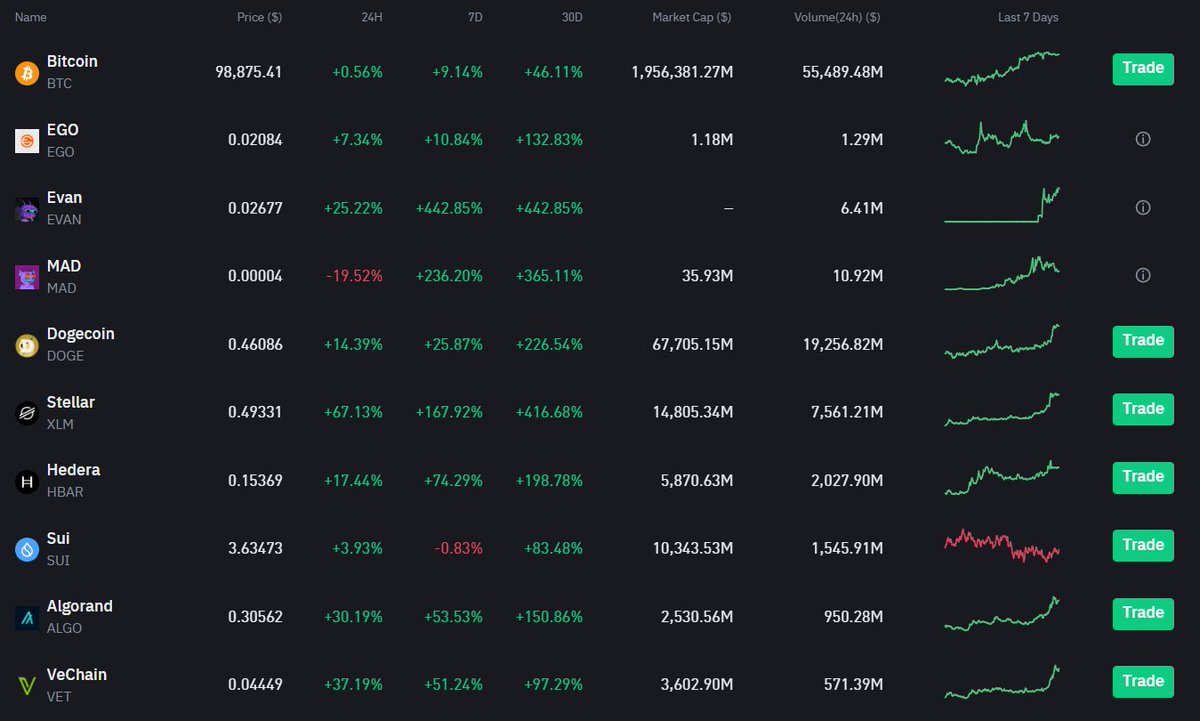Screen dimensions: 1200x721
Task: Click Evan 7D value +442.85%
Action: coord(449,208)
